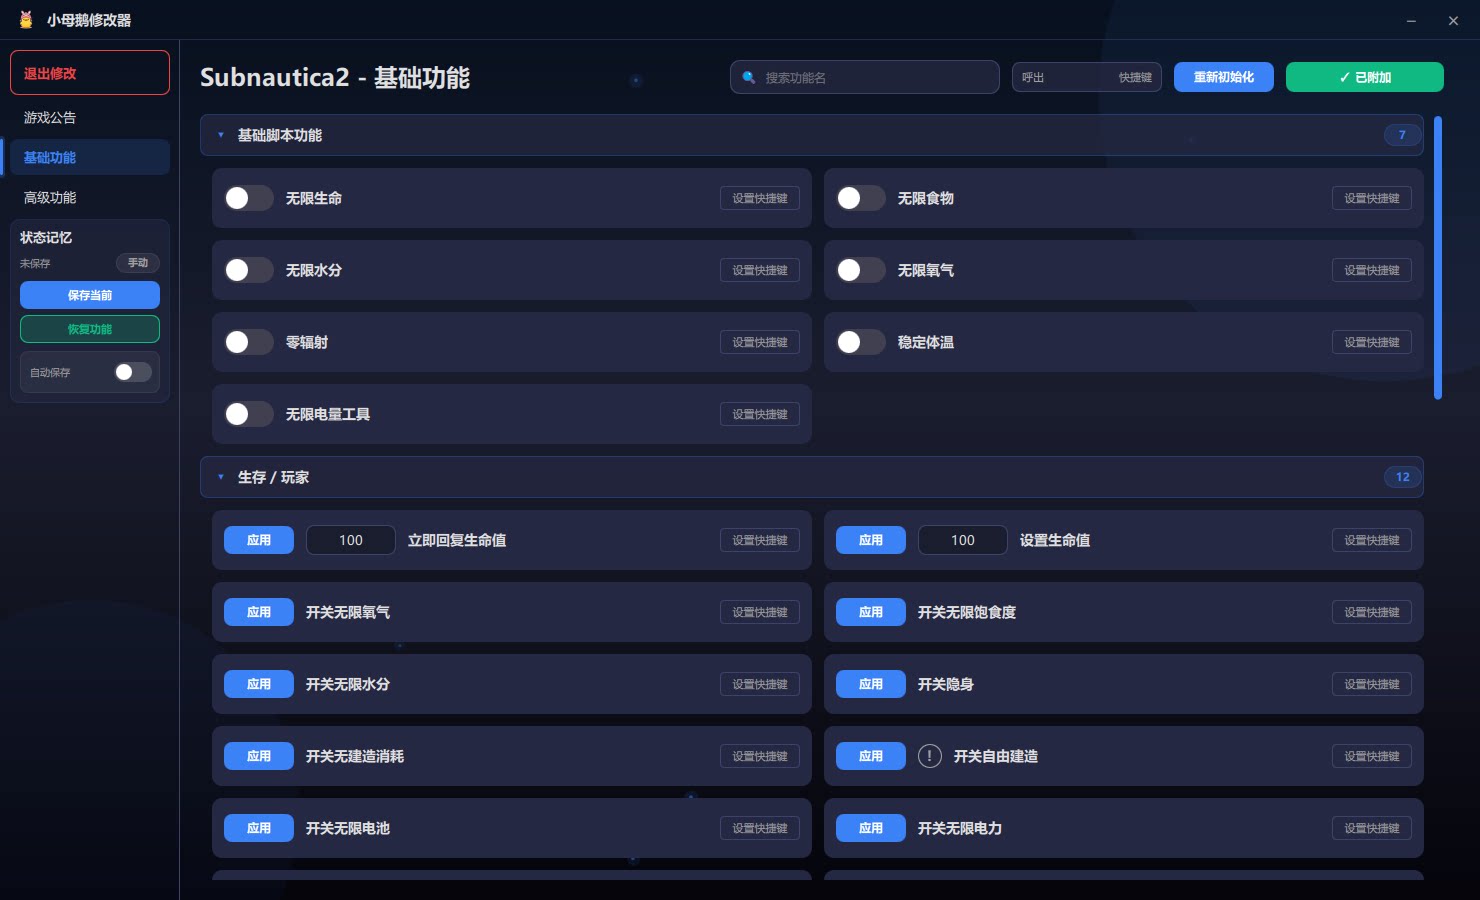Apply the 开关隐身 function
1480x900 pixels.
click(x=871, y=684)
